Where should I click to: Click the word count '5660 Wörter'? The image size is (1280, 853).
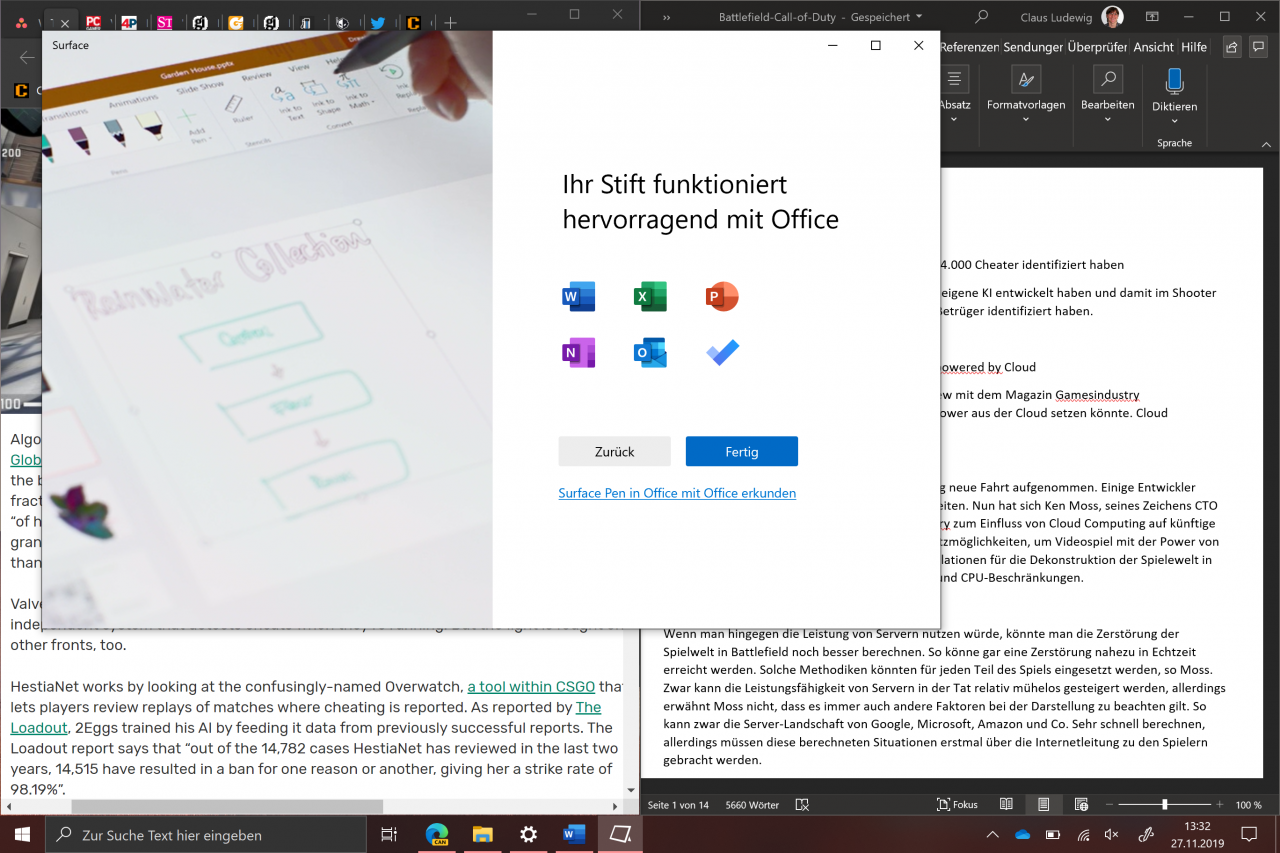coord(750,805)
